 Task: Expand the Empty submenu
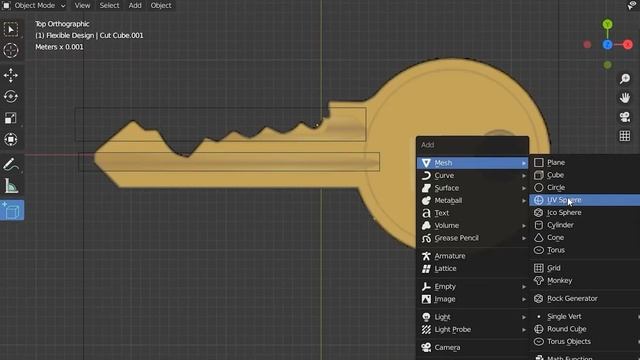(x=473, y=287)
